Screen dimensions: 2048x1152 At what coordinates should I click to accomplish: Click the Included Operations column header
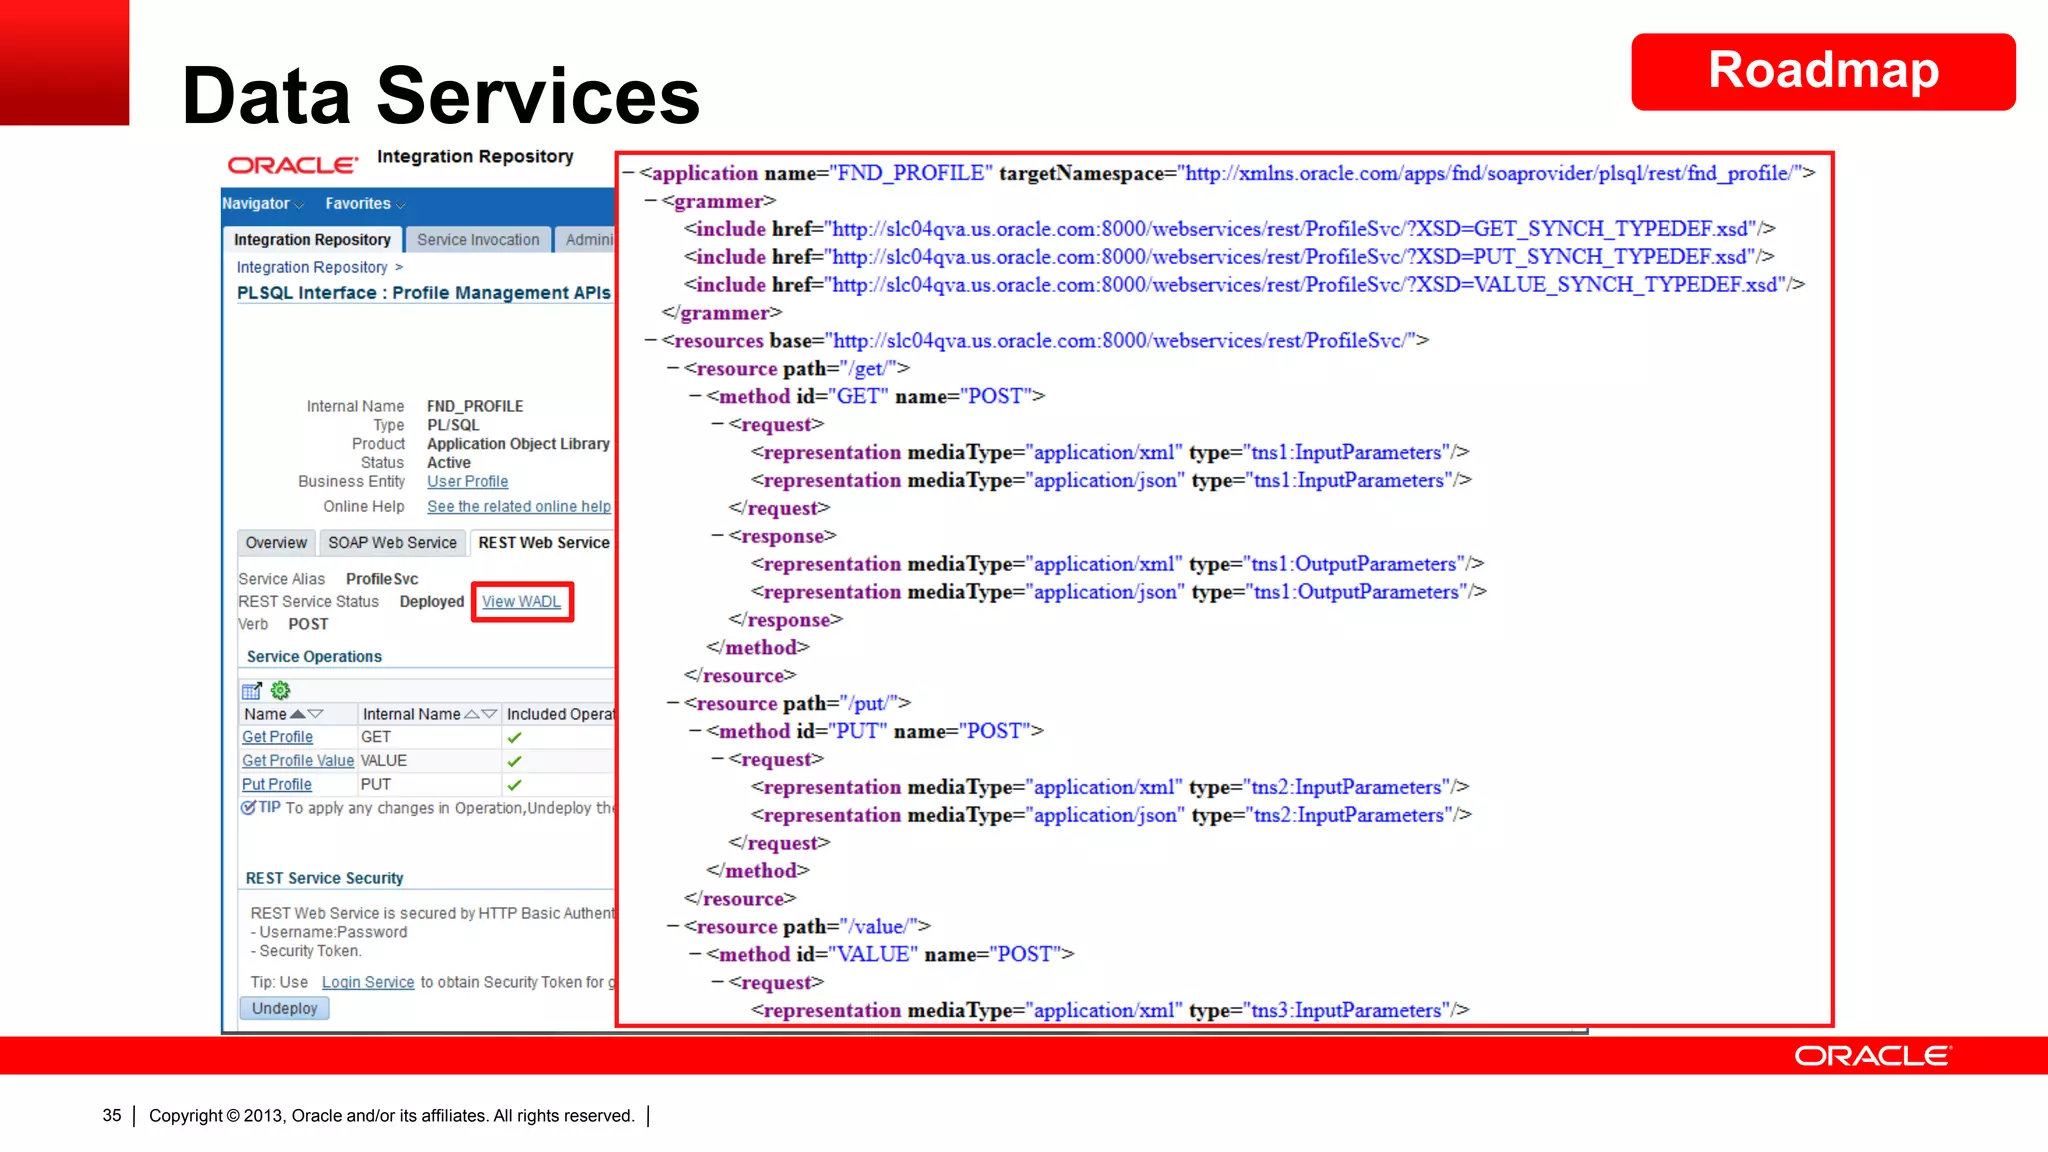tap(560, 714)
